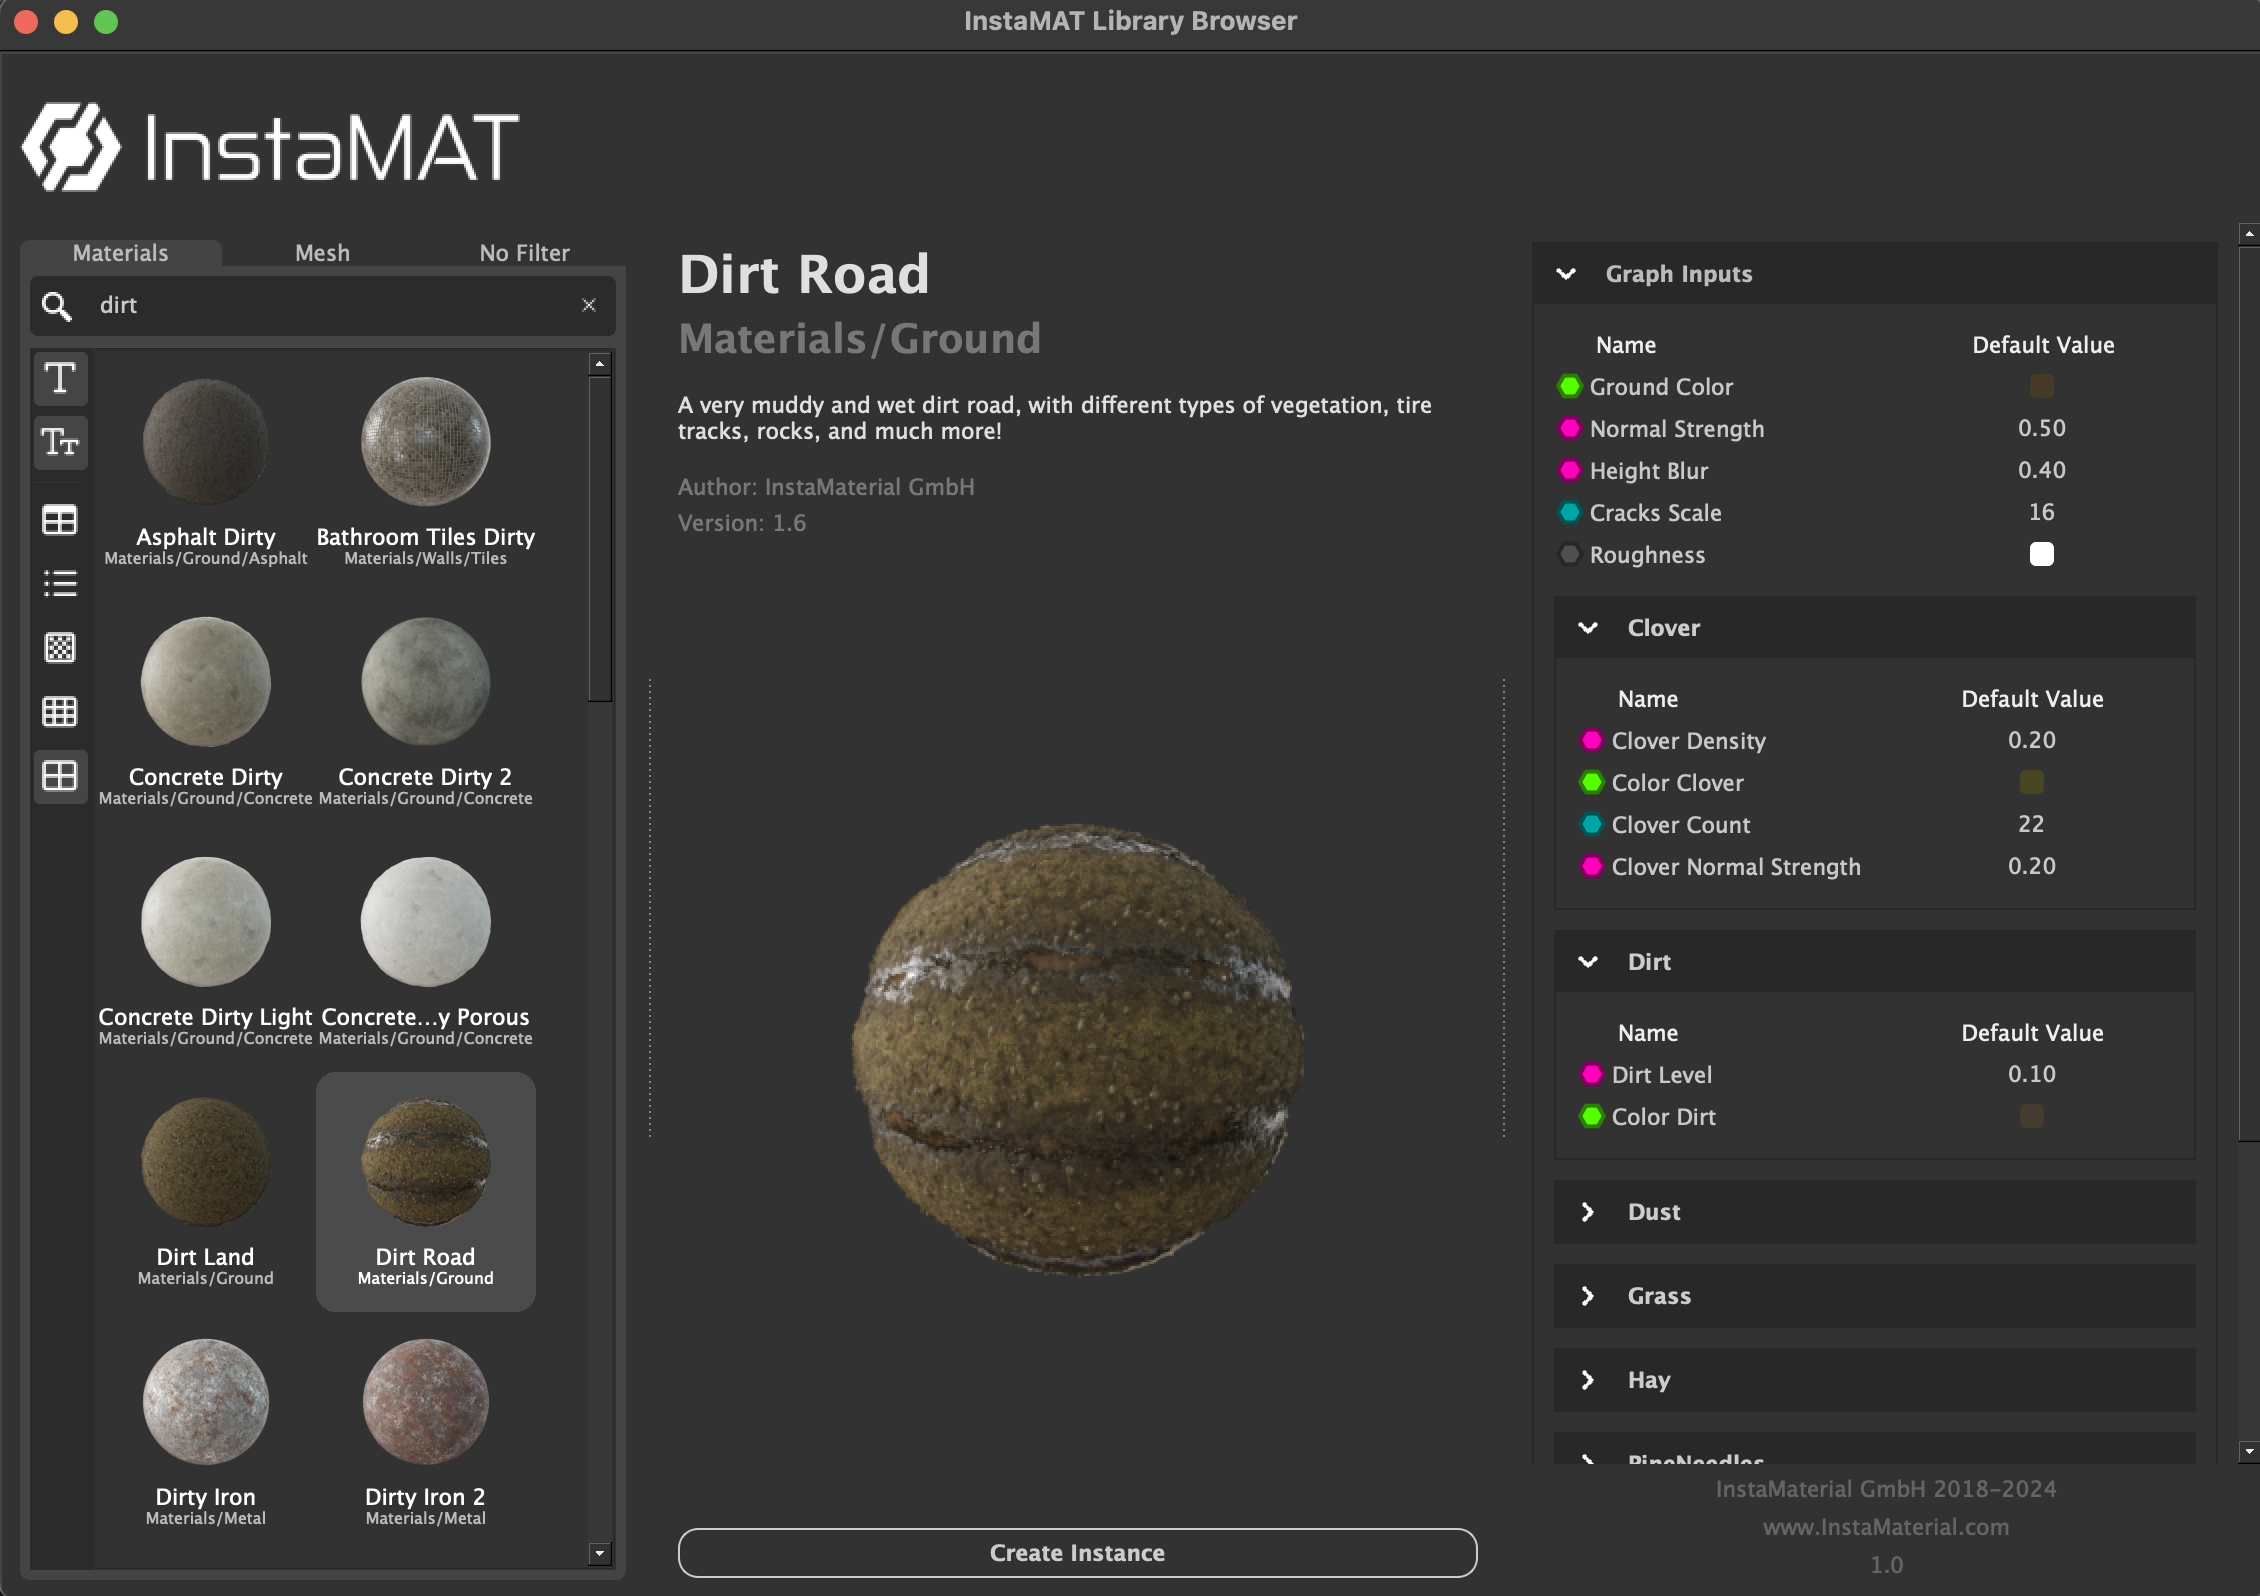This screenshot has height=1596, width=2260.
Task: Click the Height Blur value 0.40
Action: [x=2042, y=470]
